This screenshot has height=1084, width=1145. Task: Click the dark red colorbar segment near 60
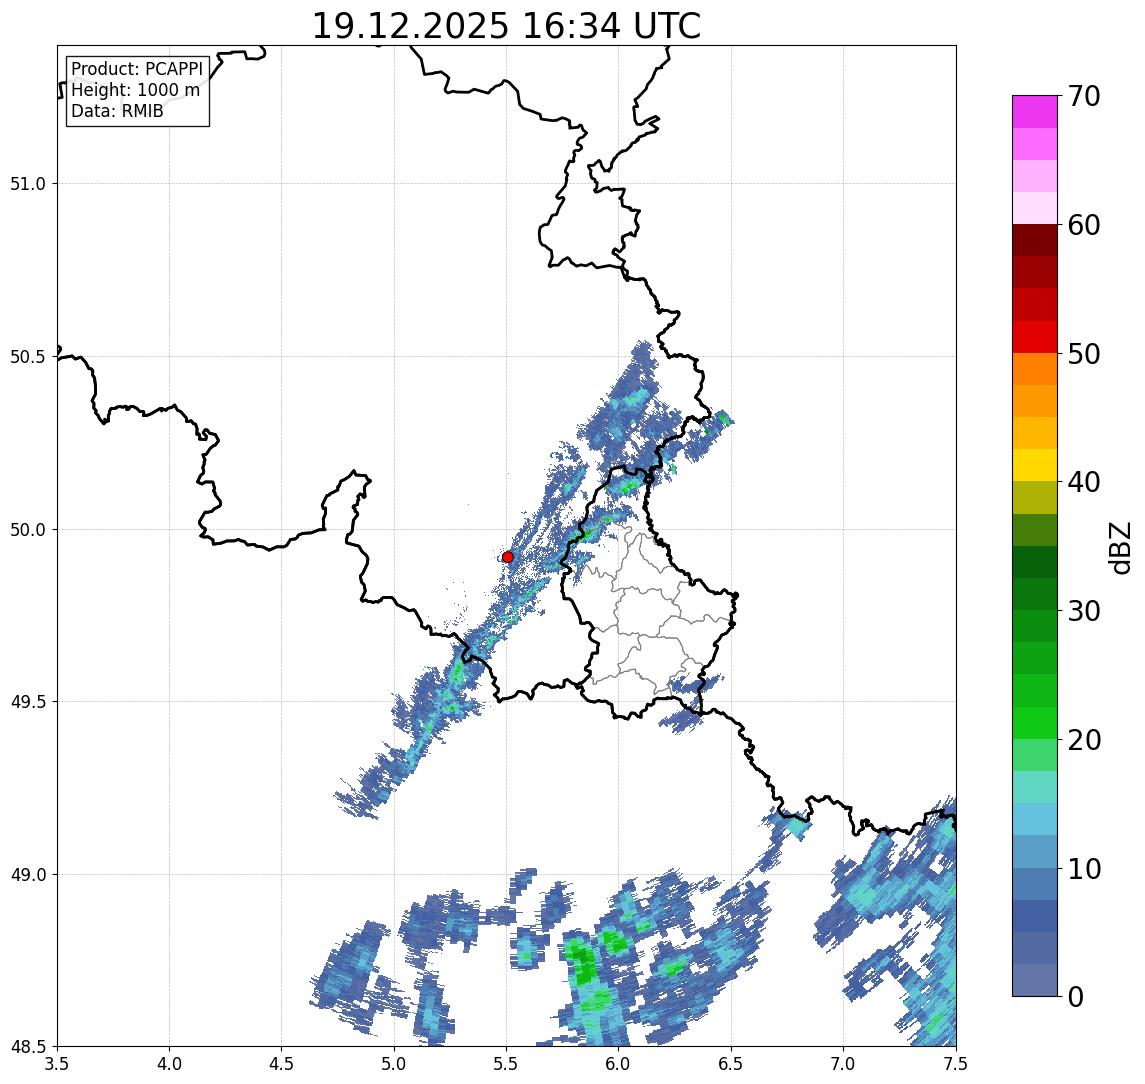point(1035,240)
